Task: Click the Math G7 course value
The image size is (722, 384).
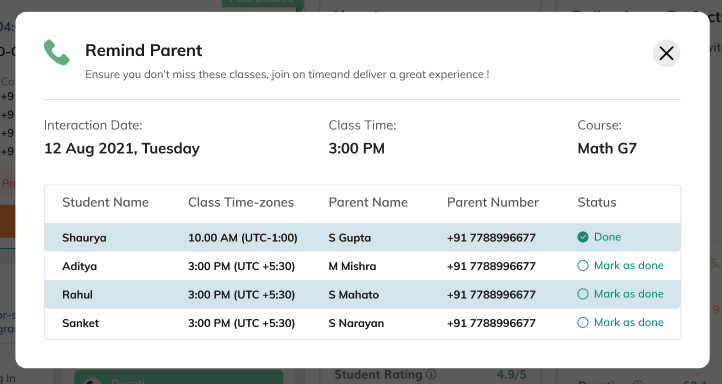Action: pos(607,149)
